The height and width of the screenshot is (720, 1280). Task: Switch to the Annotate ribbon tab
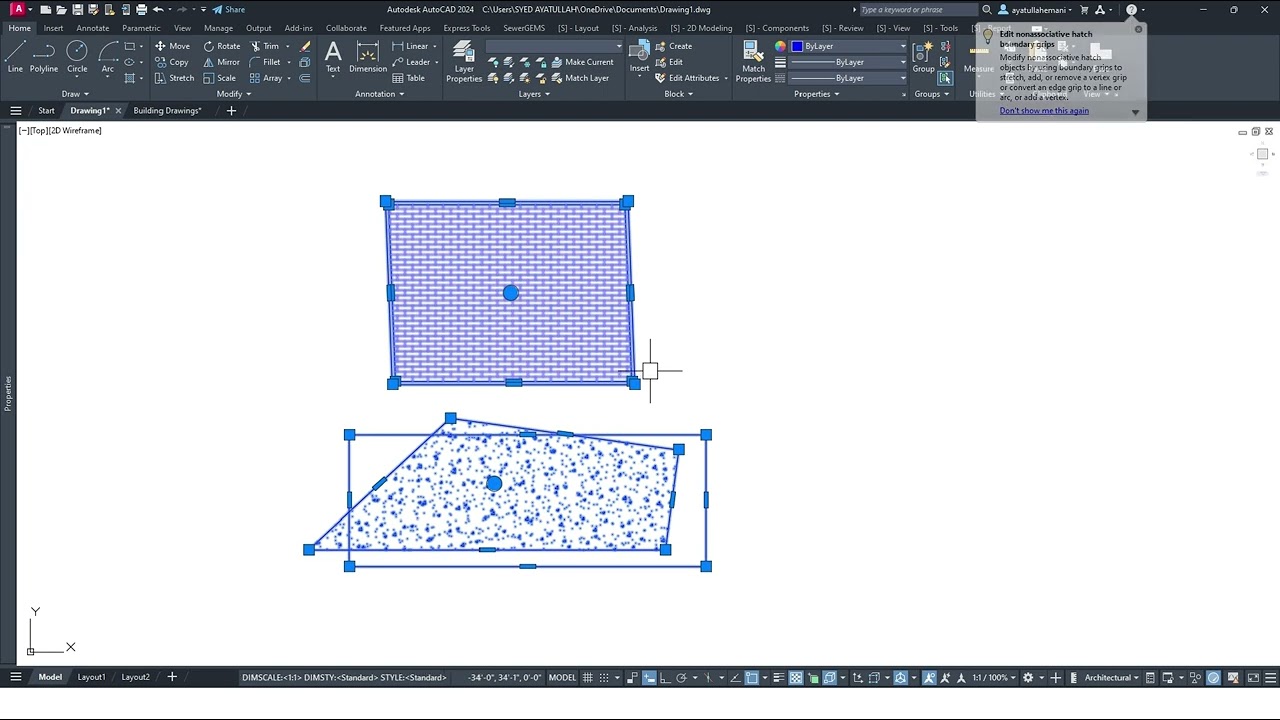point(93,28)
